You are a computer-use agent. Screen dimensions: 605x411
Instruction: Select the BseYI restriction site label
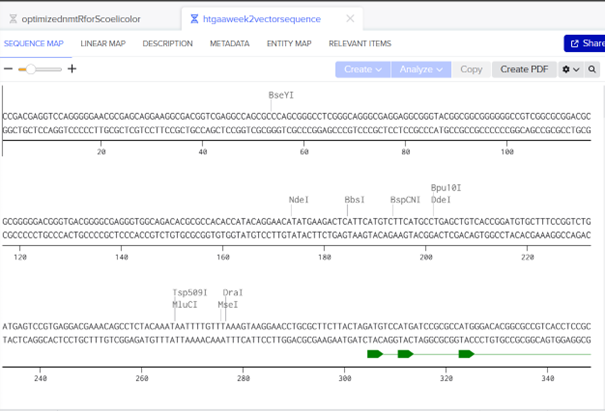pos(281,95)
